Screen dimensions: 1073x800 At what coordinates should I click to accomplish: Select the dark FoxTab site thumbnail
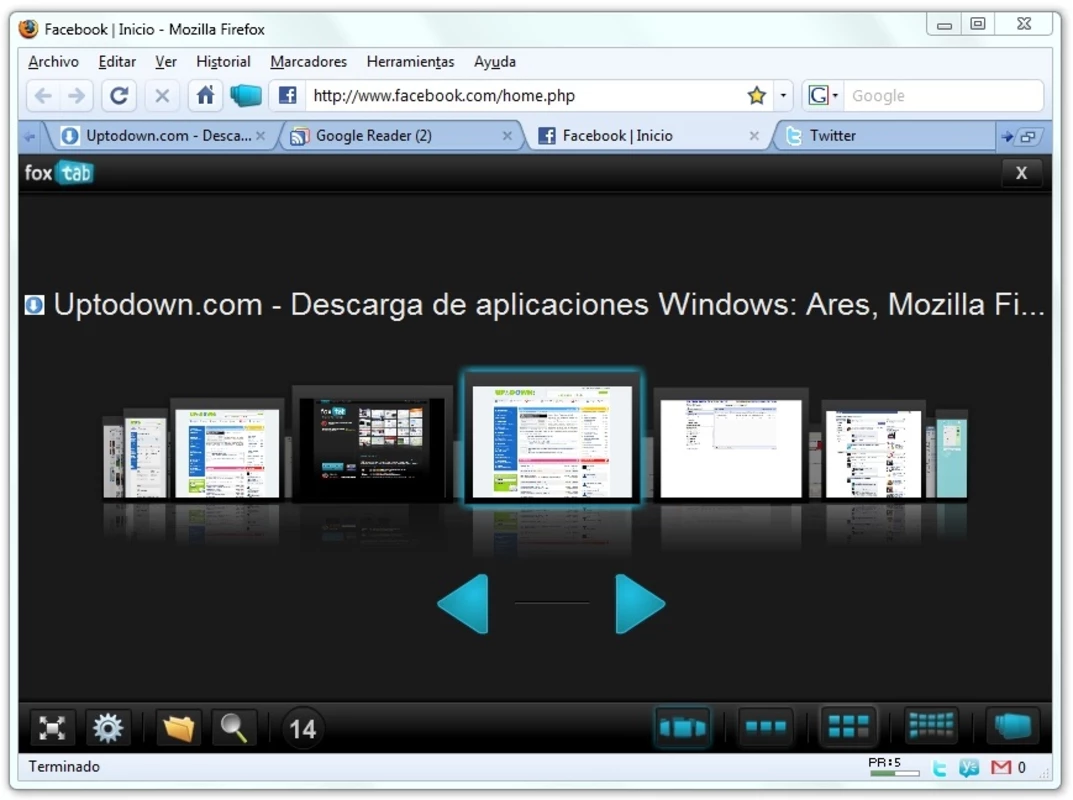coord(372,443)
